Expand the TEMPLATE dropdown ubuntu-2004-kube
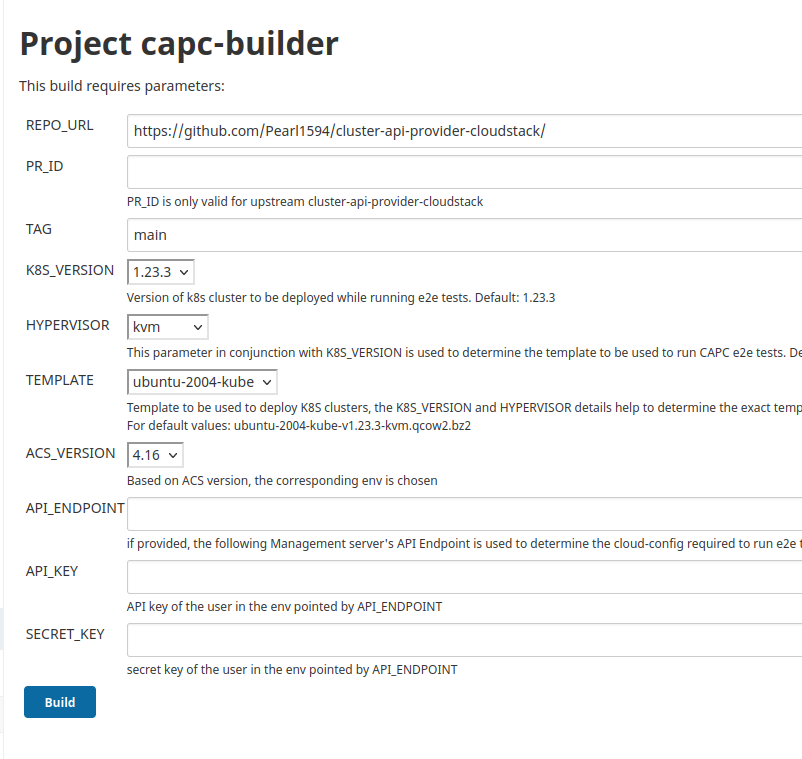 coord(202,382)
